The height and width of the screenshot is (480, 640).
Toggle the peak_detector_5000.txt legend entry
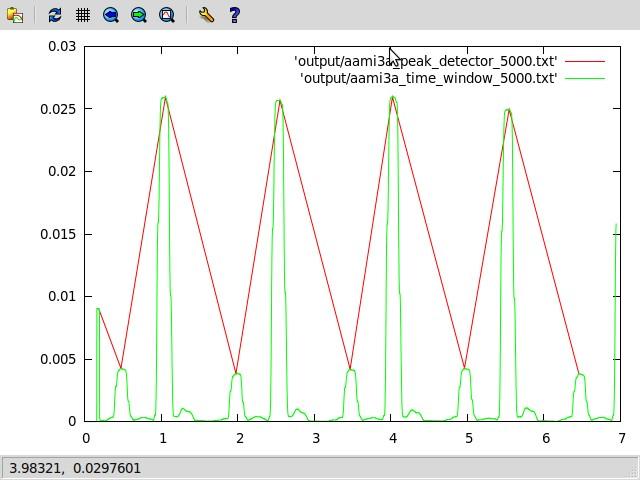click(426, 61)
